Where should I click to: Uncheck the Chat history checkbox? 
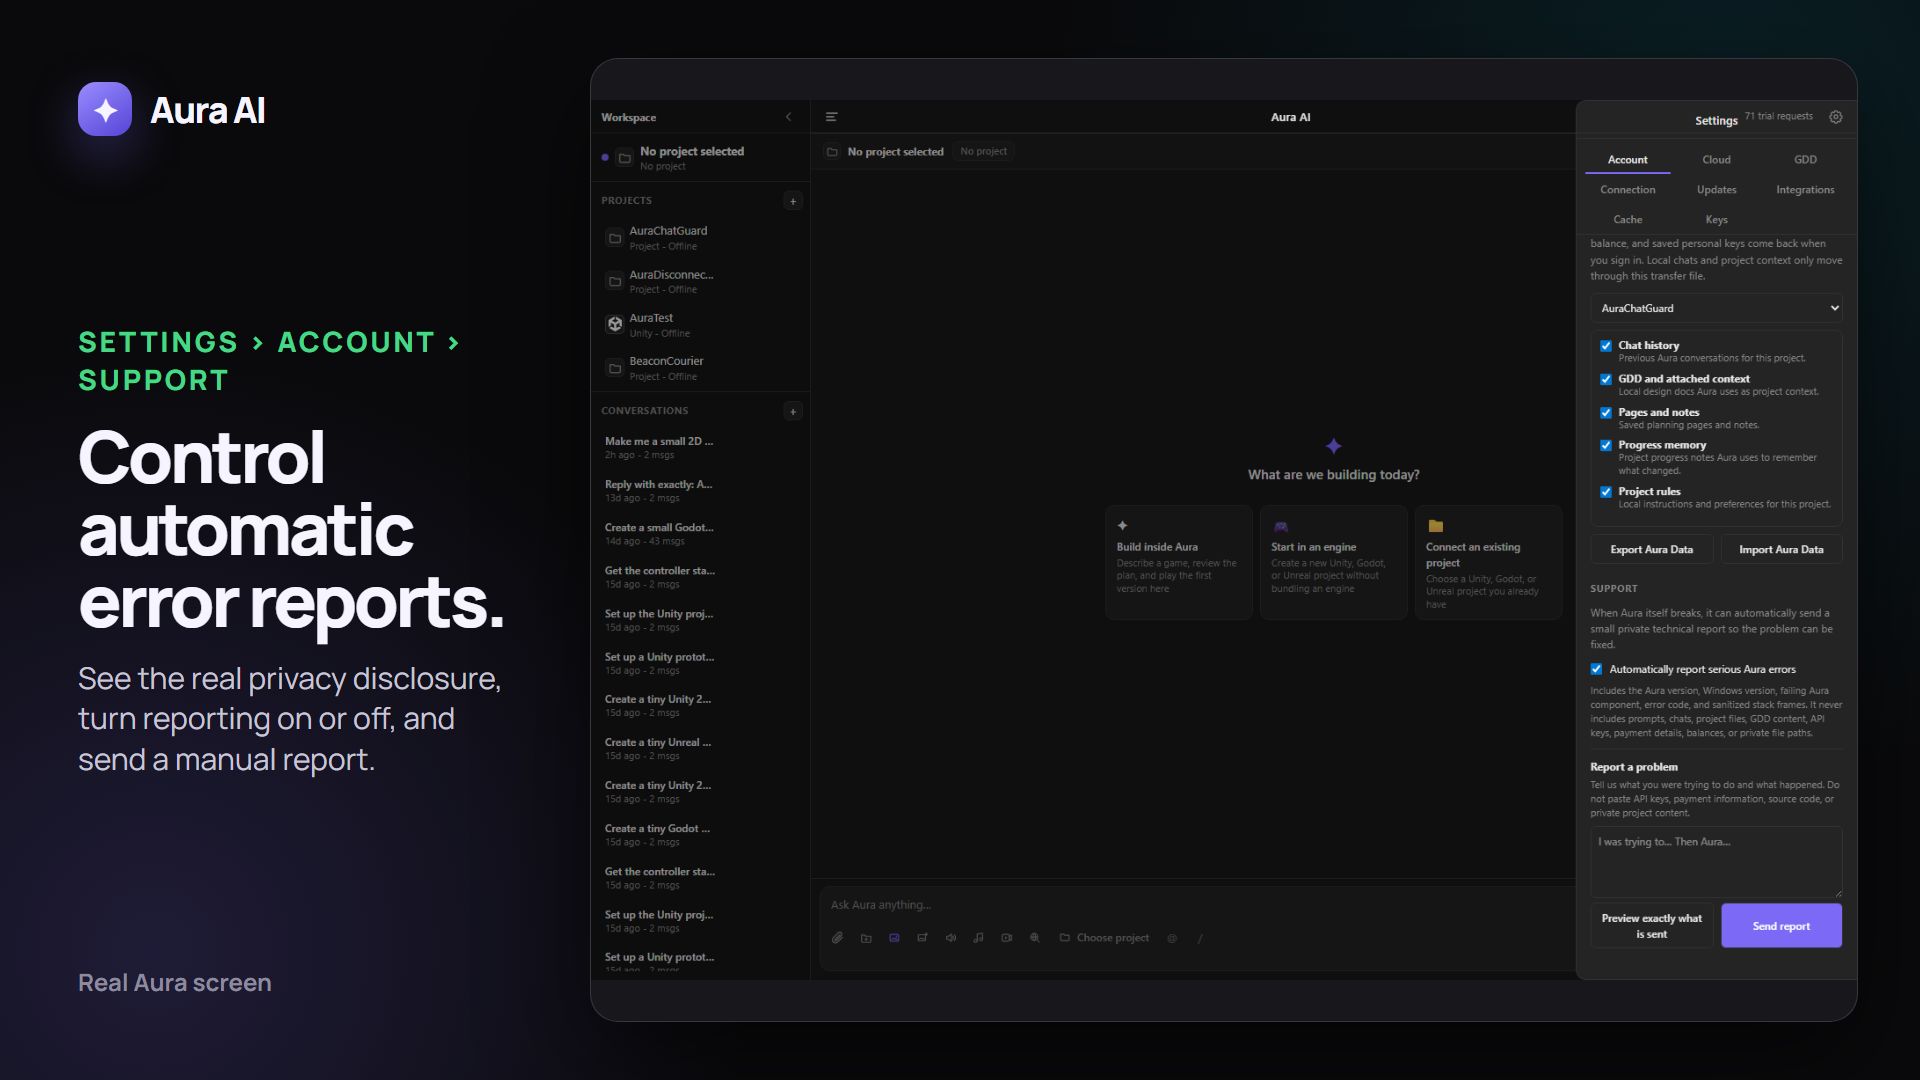1606,346
